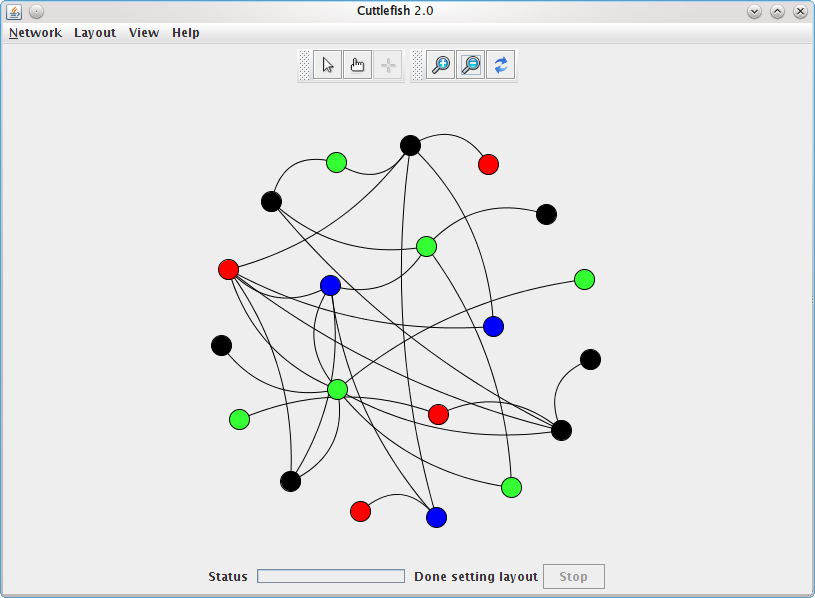Select the blue node at the bottom
815x598 pixels.
[437, 517]
